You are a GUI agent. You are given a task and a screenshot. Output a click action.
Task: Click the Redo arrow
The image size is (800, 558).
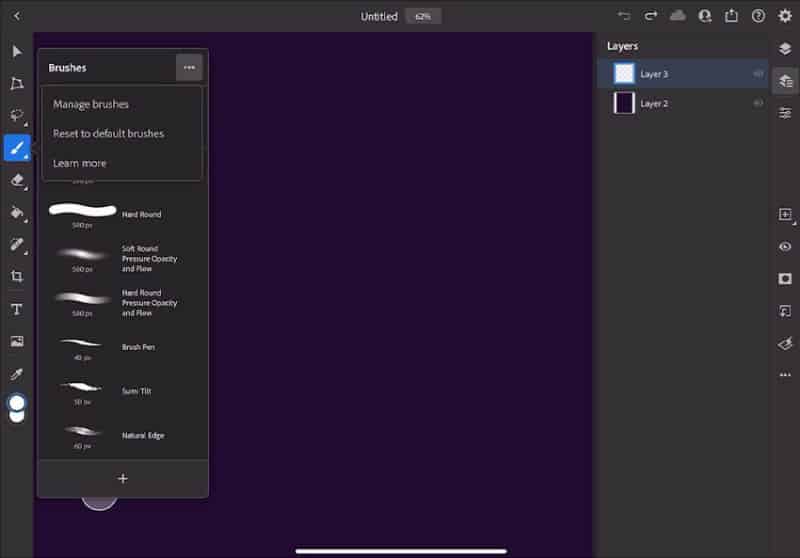(x=651, y=16)
